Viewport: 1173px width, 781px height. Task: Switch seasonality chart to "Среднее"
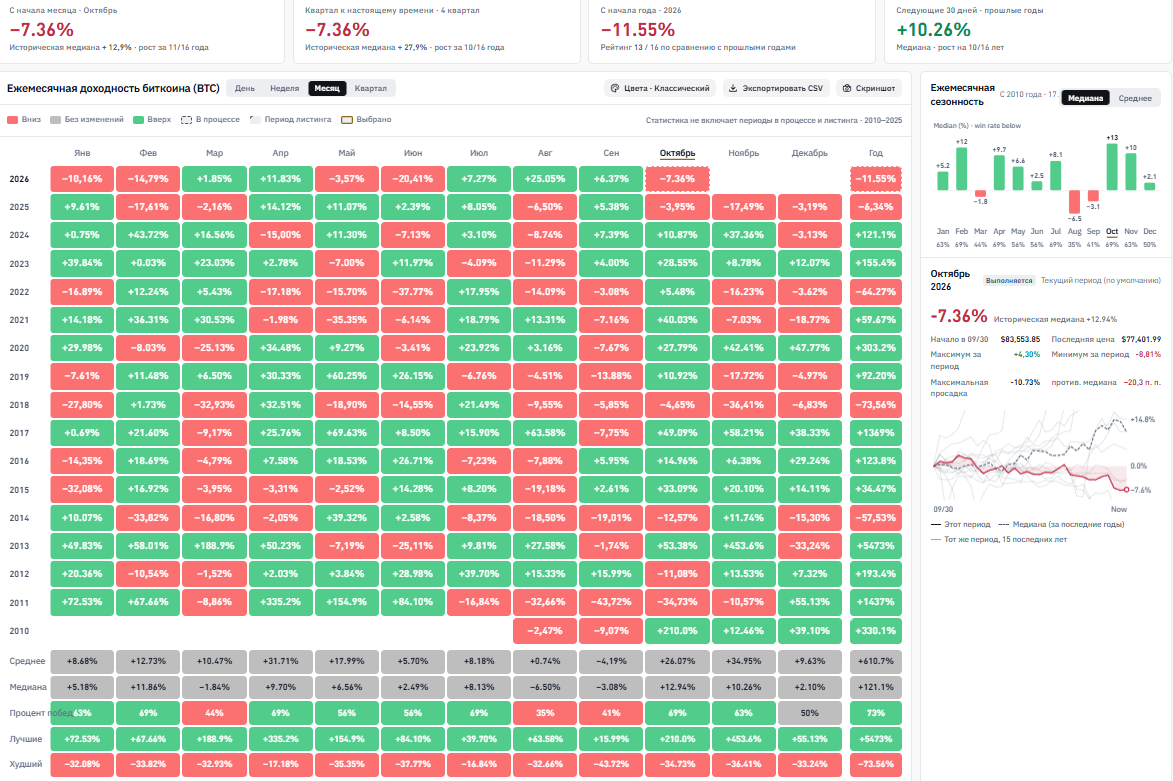click(x=1135, y=98)
